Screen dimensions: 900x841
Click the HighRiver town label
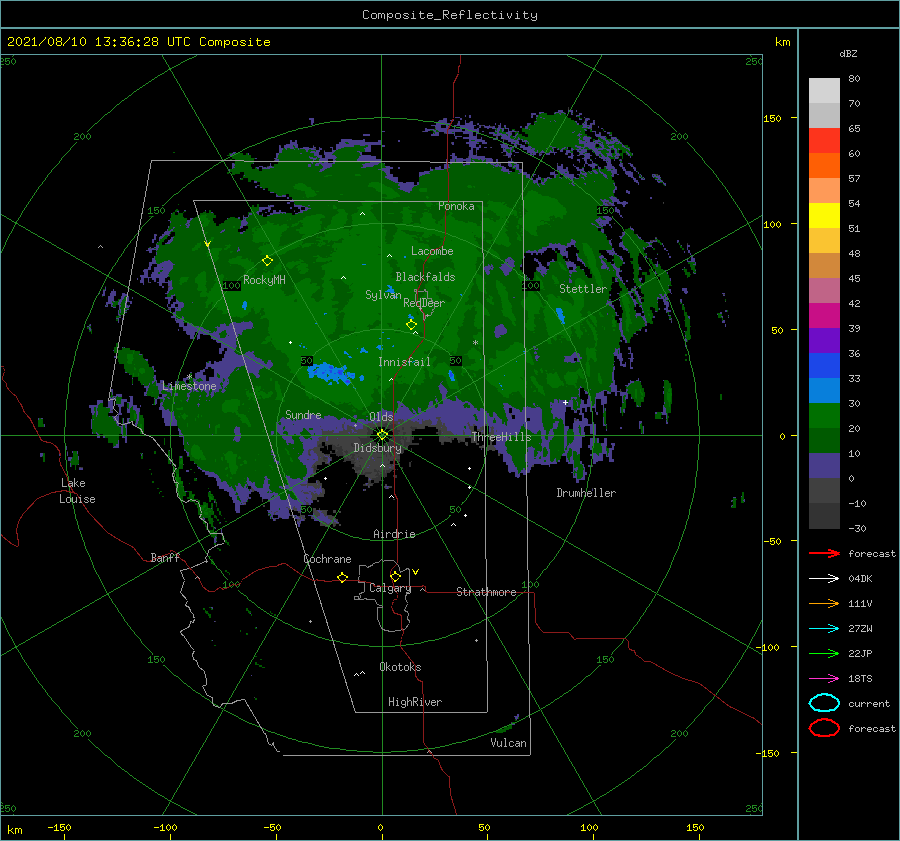(x=415, y=702)
